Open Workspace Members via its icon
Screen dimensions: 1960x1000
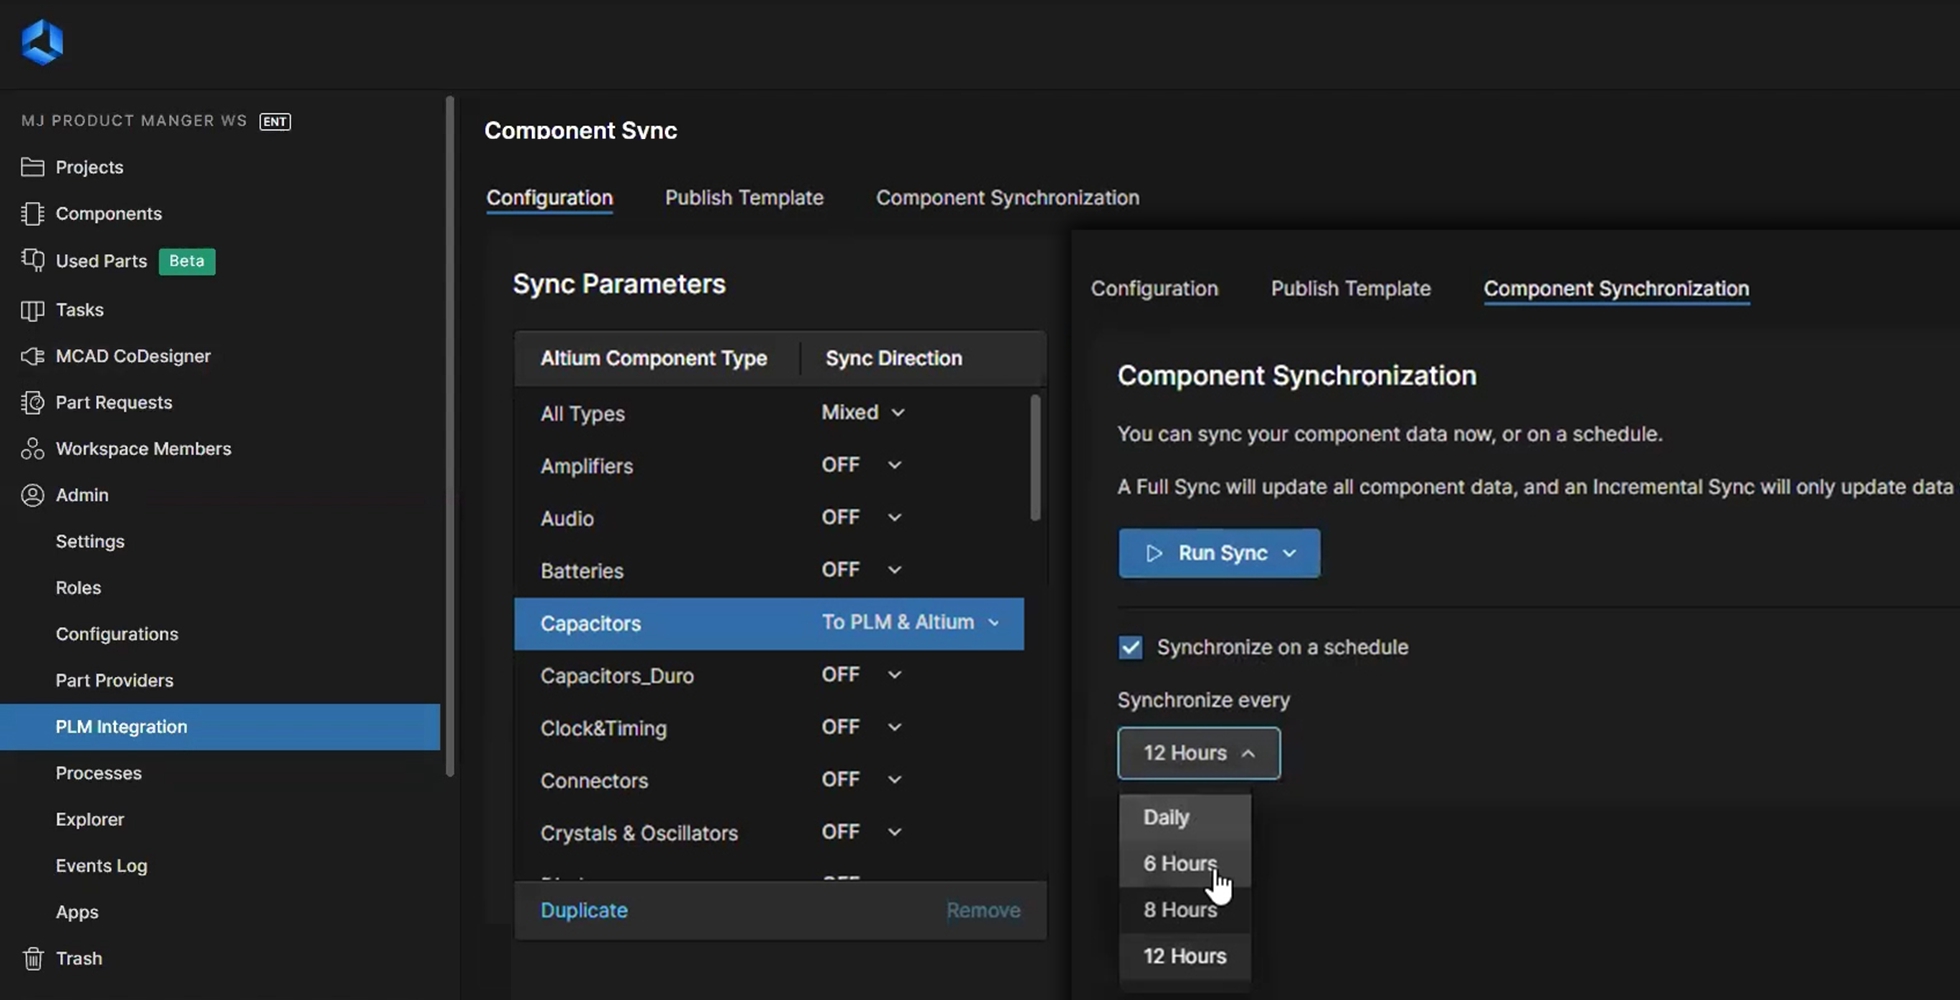pyautogui.click(x=33, y=449)
